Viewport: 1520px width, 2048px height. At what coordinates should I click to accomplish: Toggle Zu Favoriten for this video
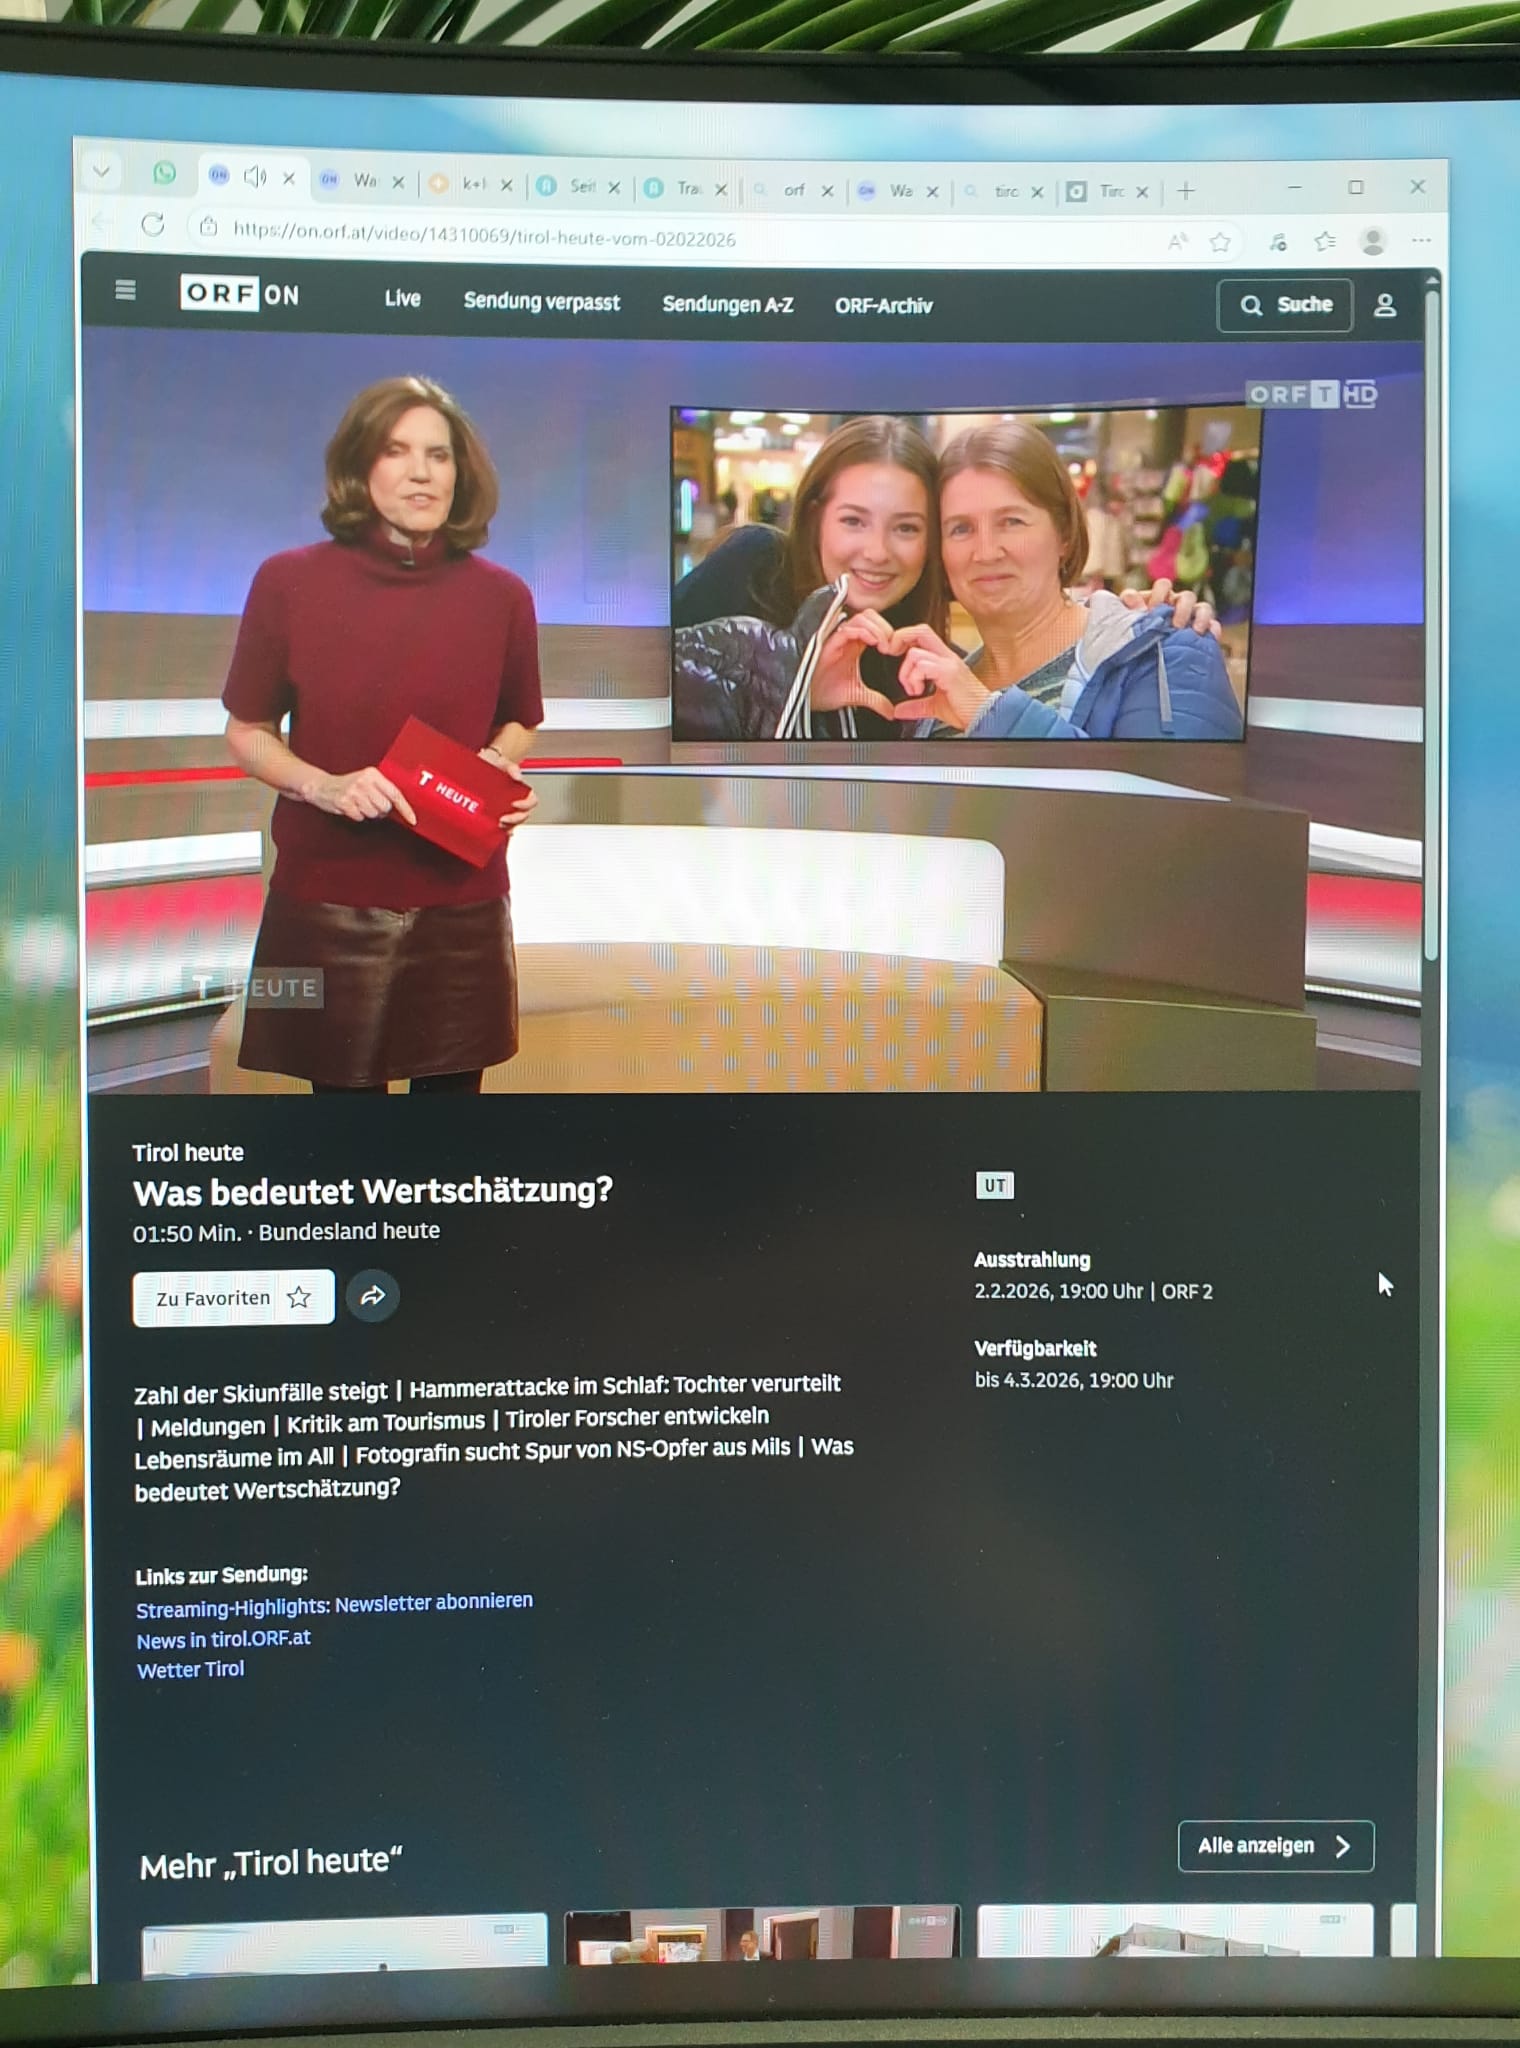click(x=233, y=1298)
